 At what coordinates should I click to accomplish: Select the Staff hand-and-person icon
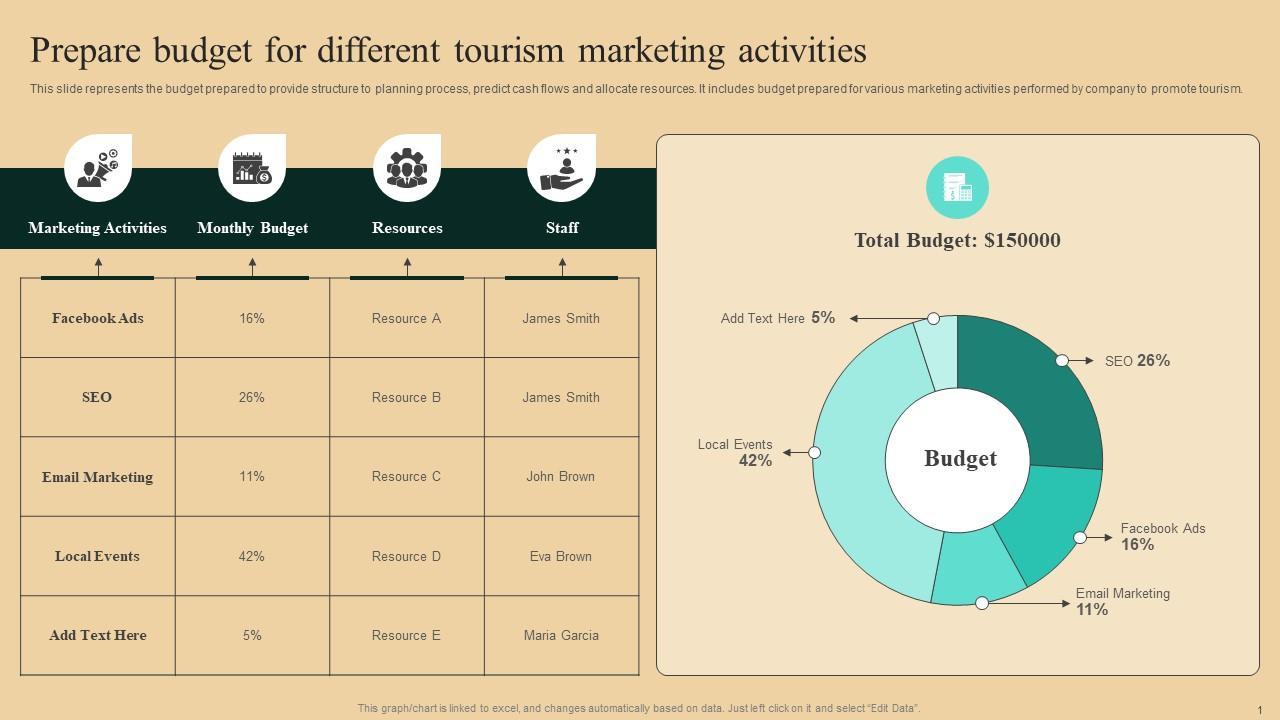[x=561, y=168]
